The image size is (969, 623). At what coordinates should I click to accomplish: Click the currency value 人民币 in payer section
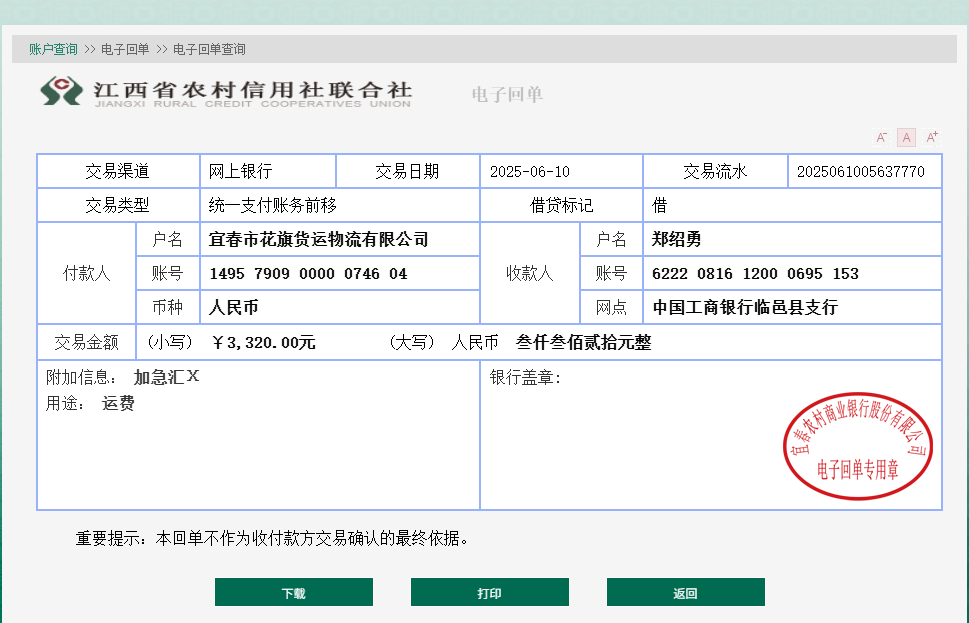pyautogui.click(x=234, y=307)
